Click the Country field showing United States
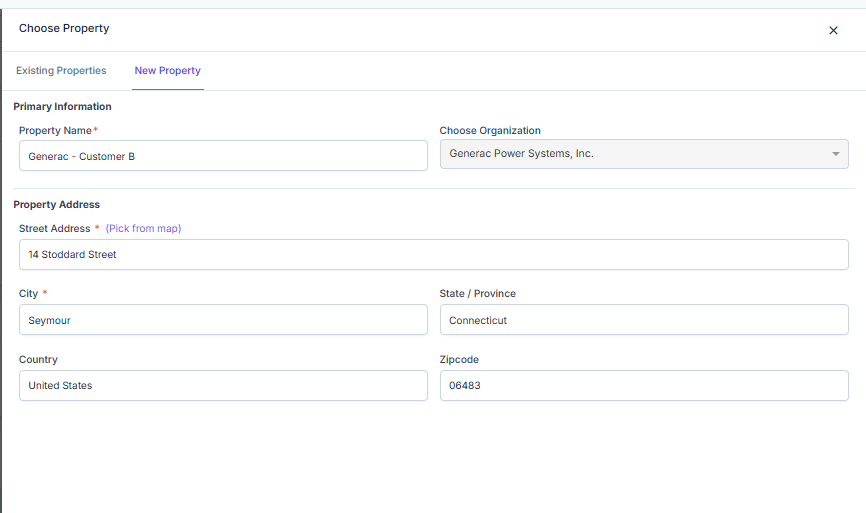The image size is (866, 513). [223, 386]
